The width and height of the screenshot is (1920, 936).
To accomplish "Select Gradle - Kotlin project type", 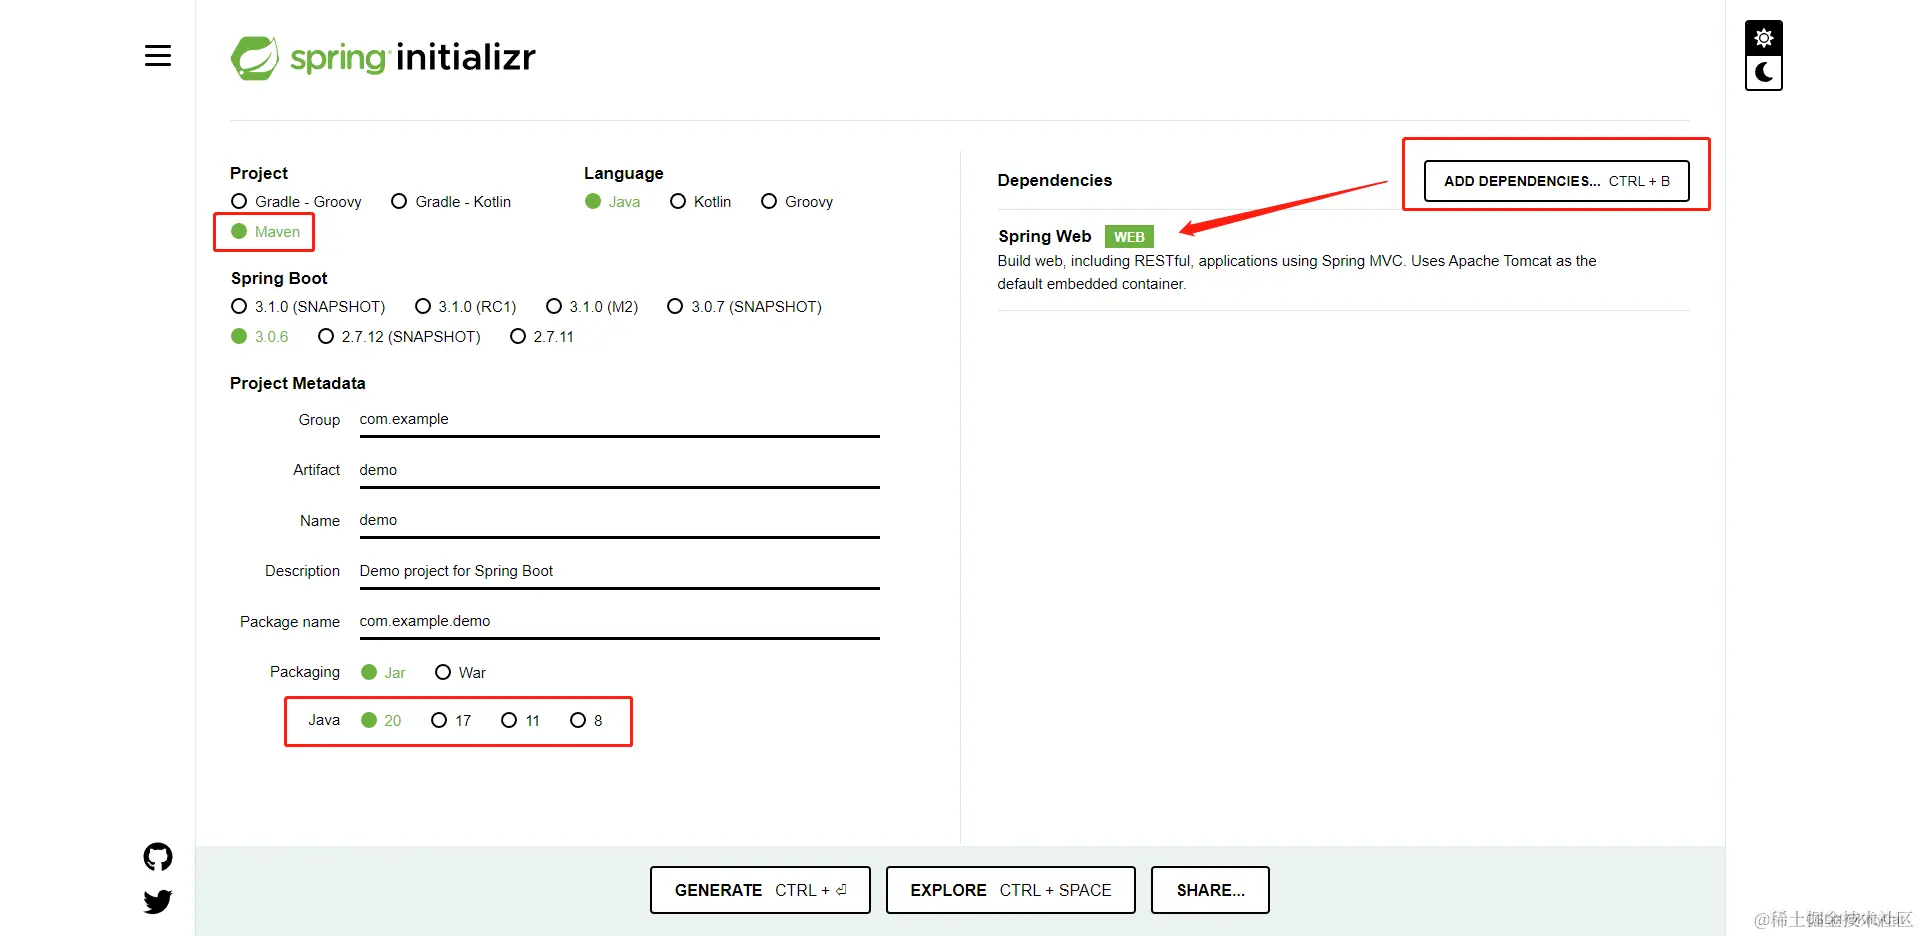I will (451, 202).
